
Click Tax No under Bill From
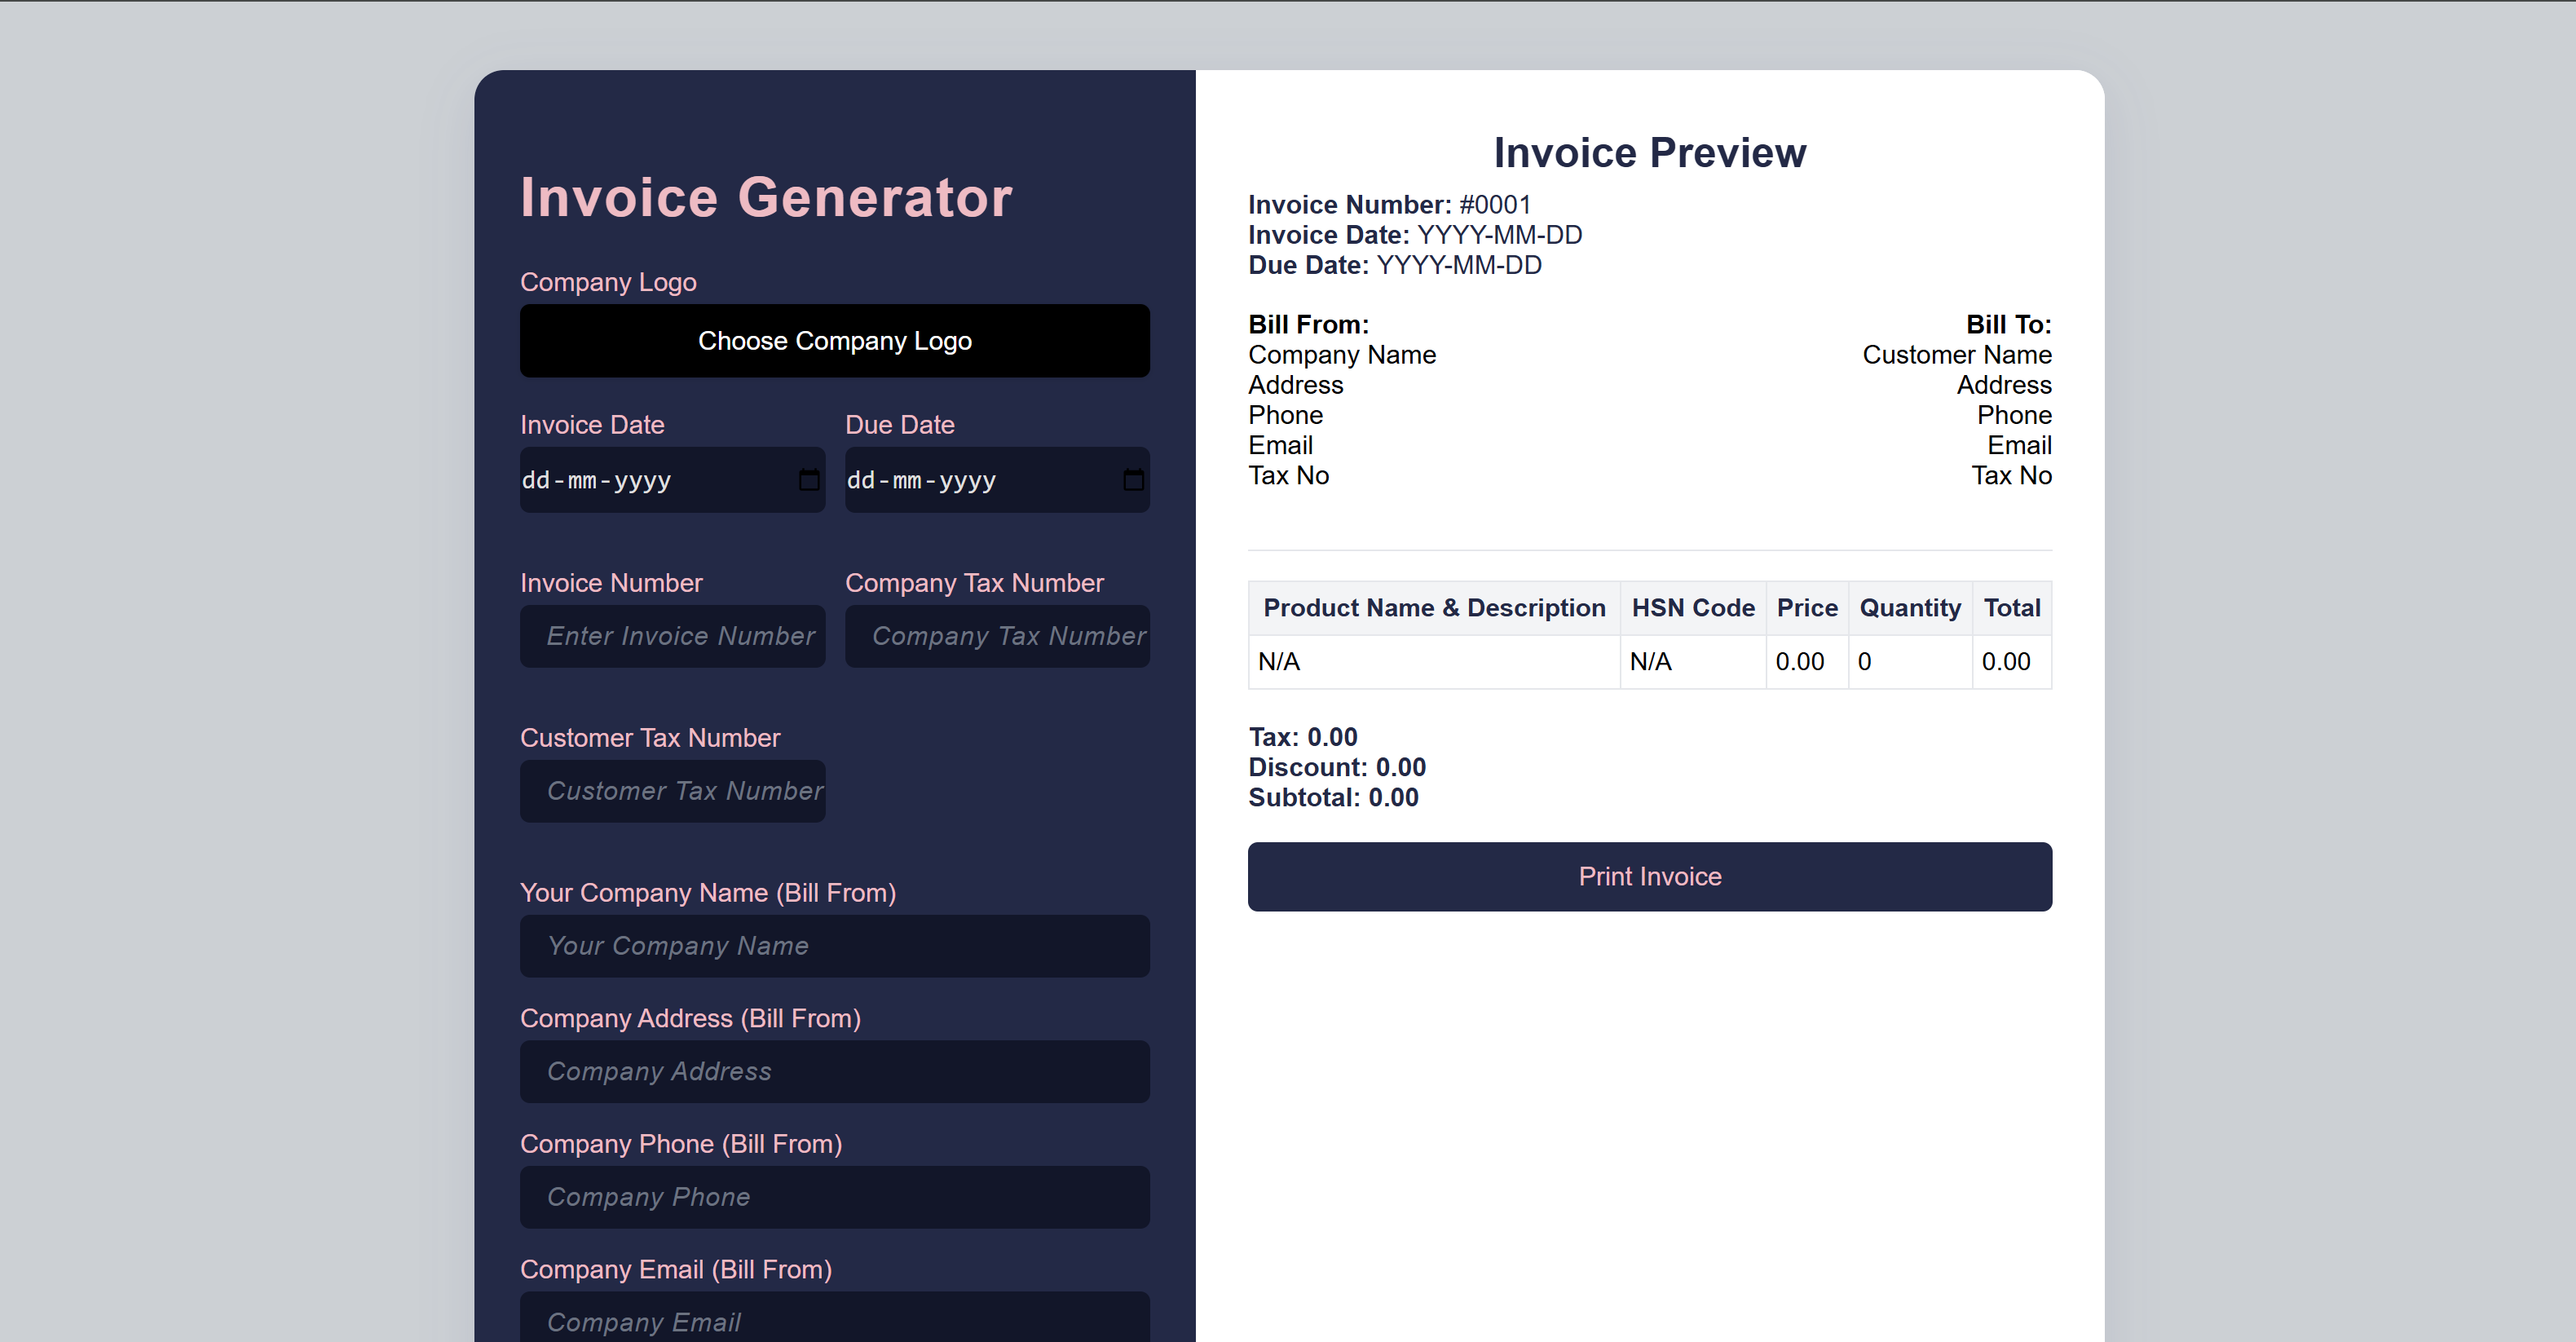[1288, 476]
